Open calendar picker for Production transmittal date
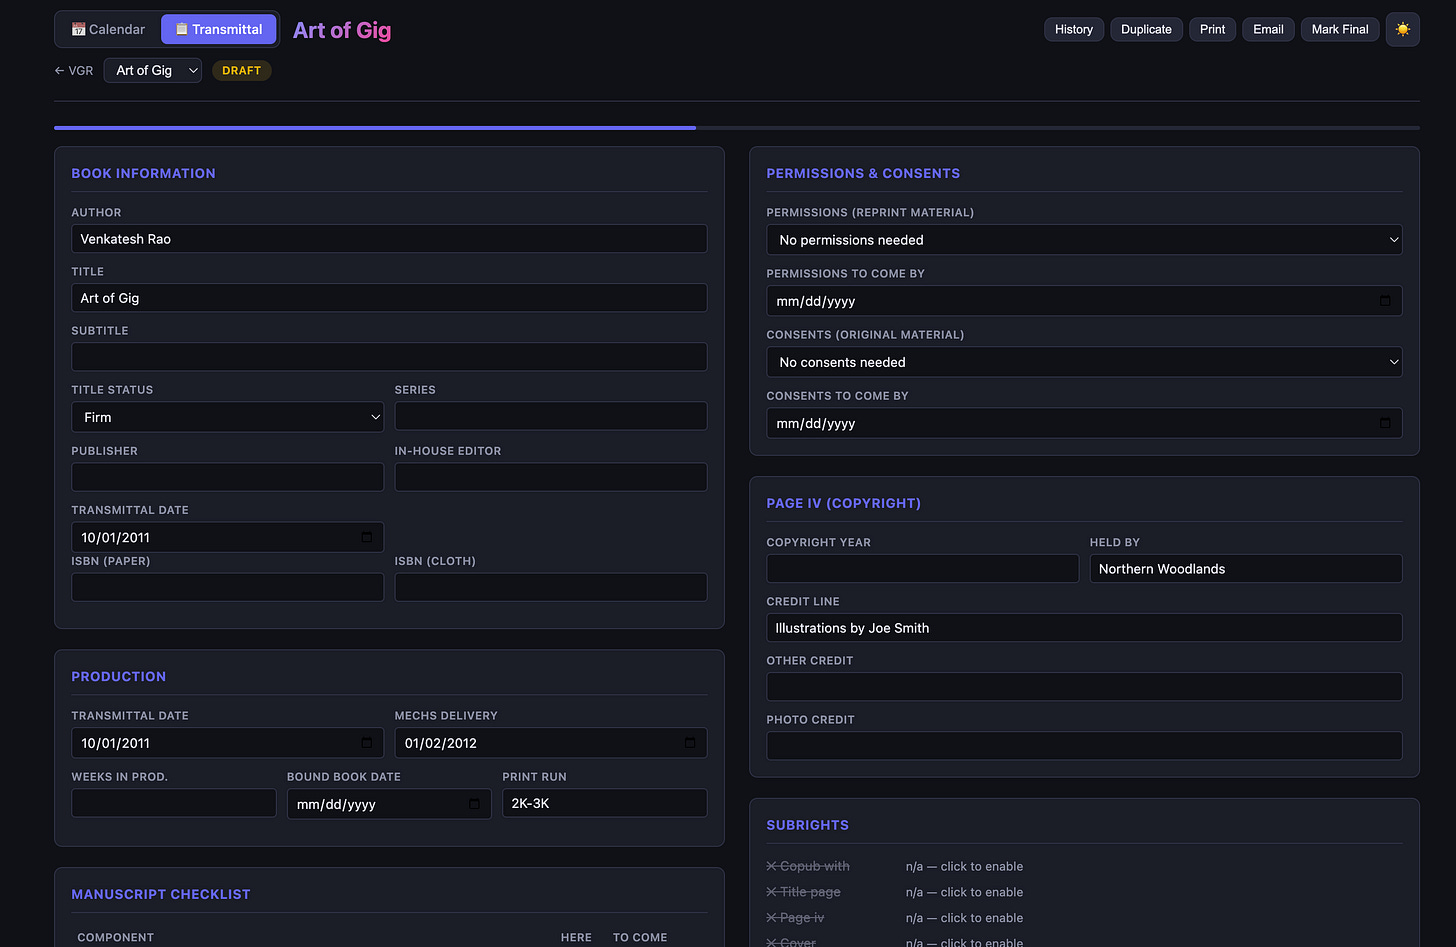This screenshot has width=1456, height=947. pos(366,743)
